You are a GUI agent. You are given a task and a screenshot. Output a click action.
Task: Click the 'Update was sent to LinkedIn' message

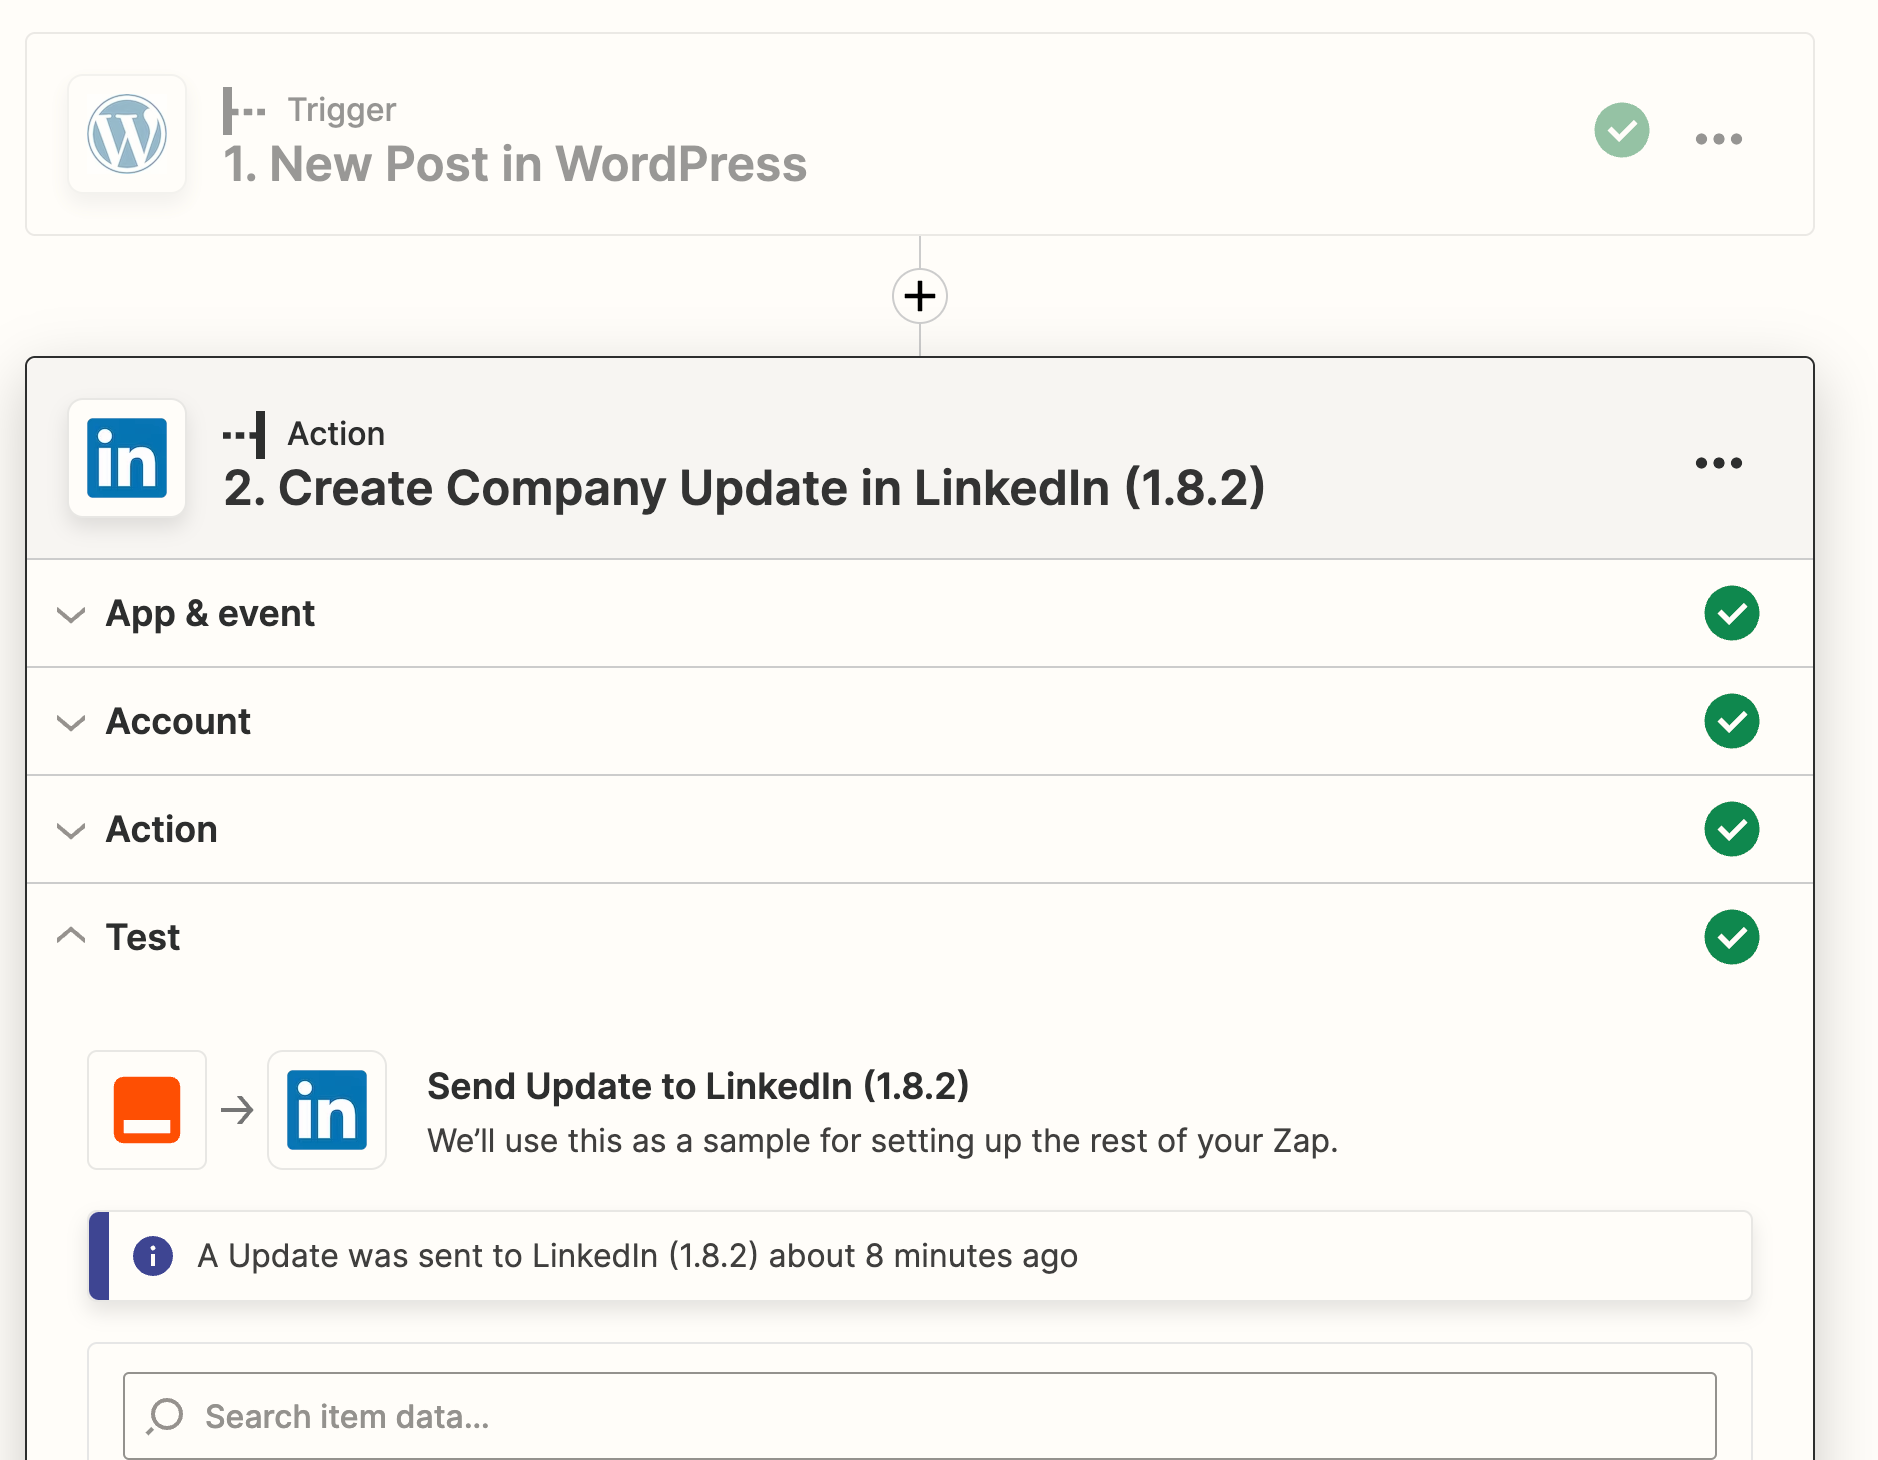(638, 1256)
